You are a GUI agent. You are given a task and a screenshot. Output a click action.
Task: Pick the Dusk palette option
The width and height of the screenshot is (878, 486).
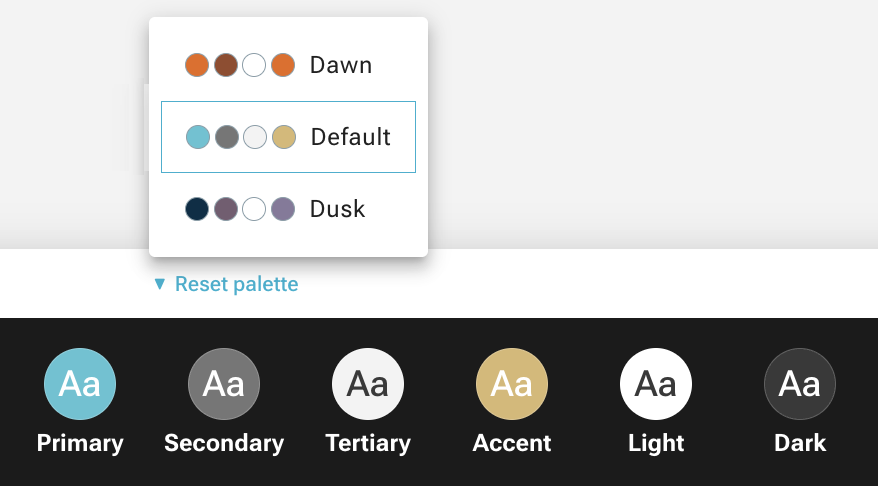point(288,209)
